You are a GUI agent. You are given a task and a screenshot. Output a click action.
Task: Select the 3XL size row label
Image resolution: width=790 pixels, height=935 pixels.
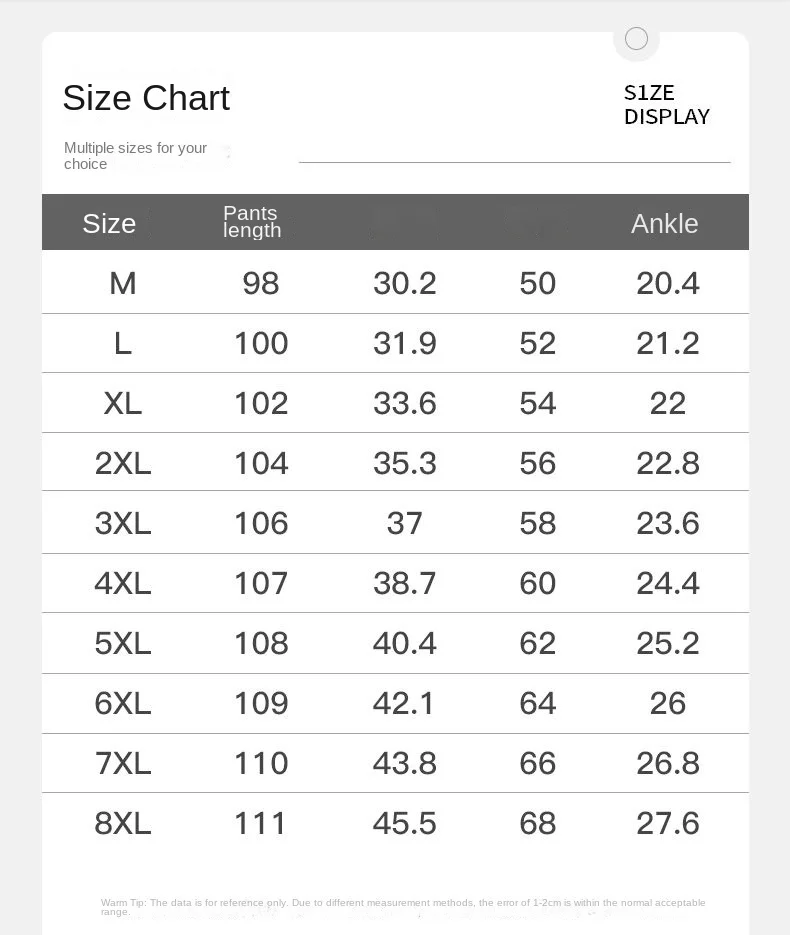click(x=123, y=523)
